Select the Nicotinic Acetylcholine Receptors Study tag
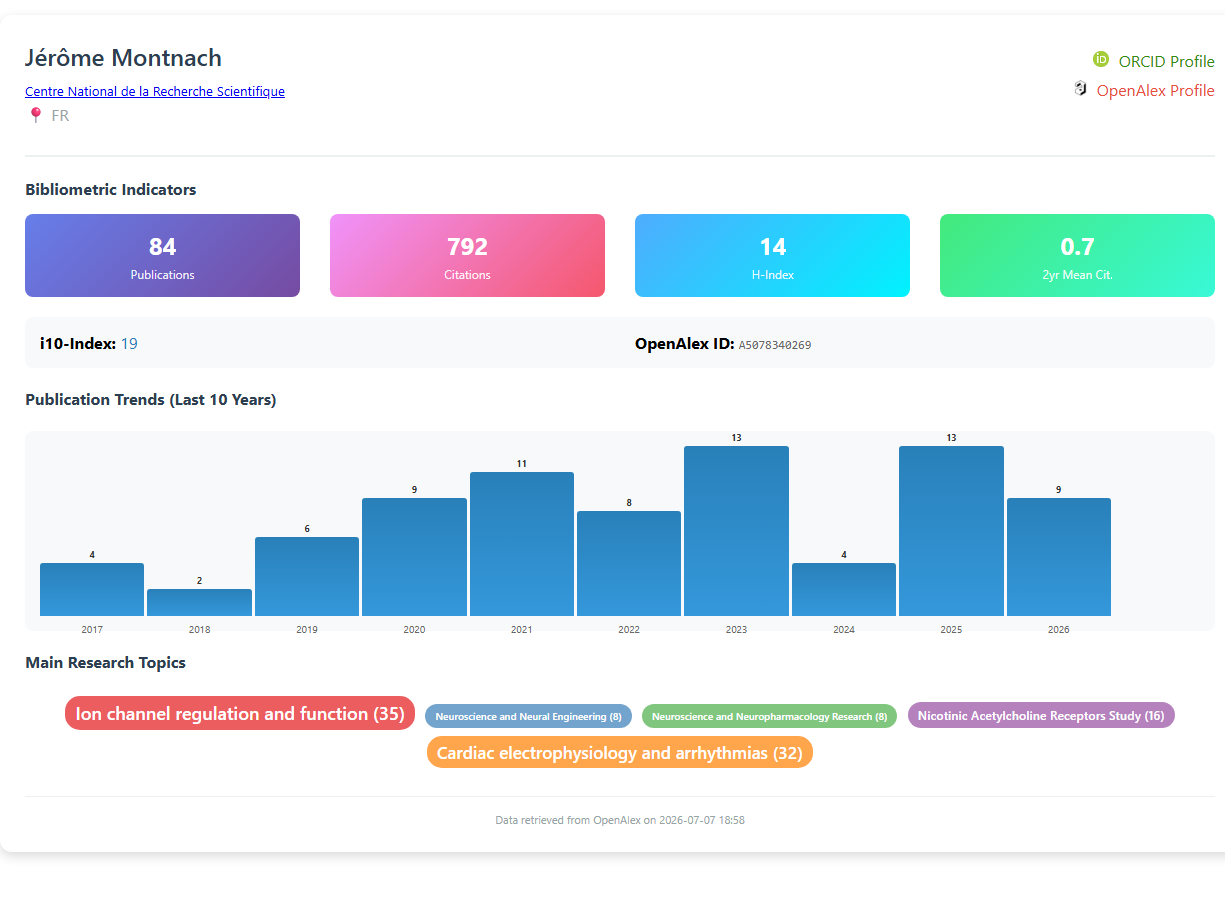Image resolution: width=1225 pixels, height=904 pixels. click(1041, 715)
